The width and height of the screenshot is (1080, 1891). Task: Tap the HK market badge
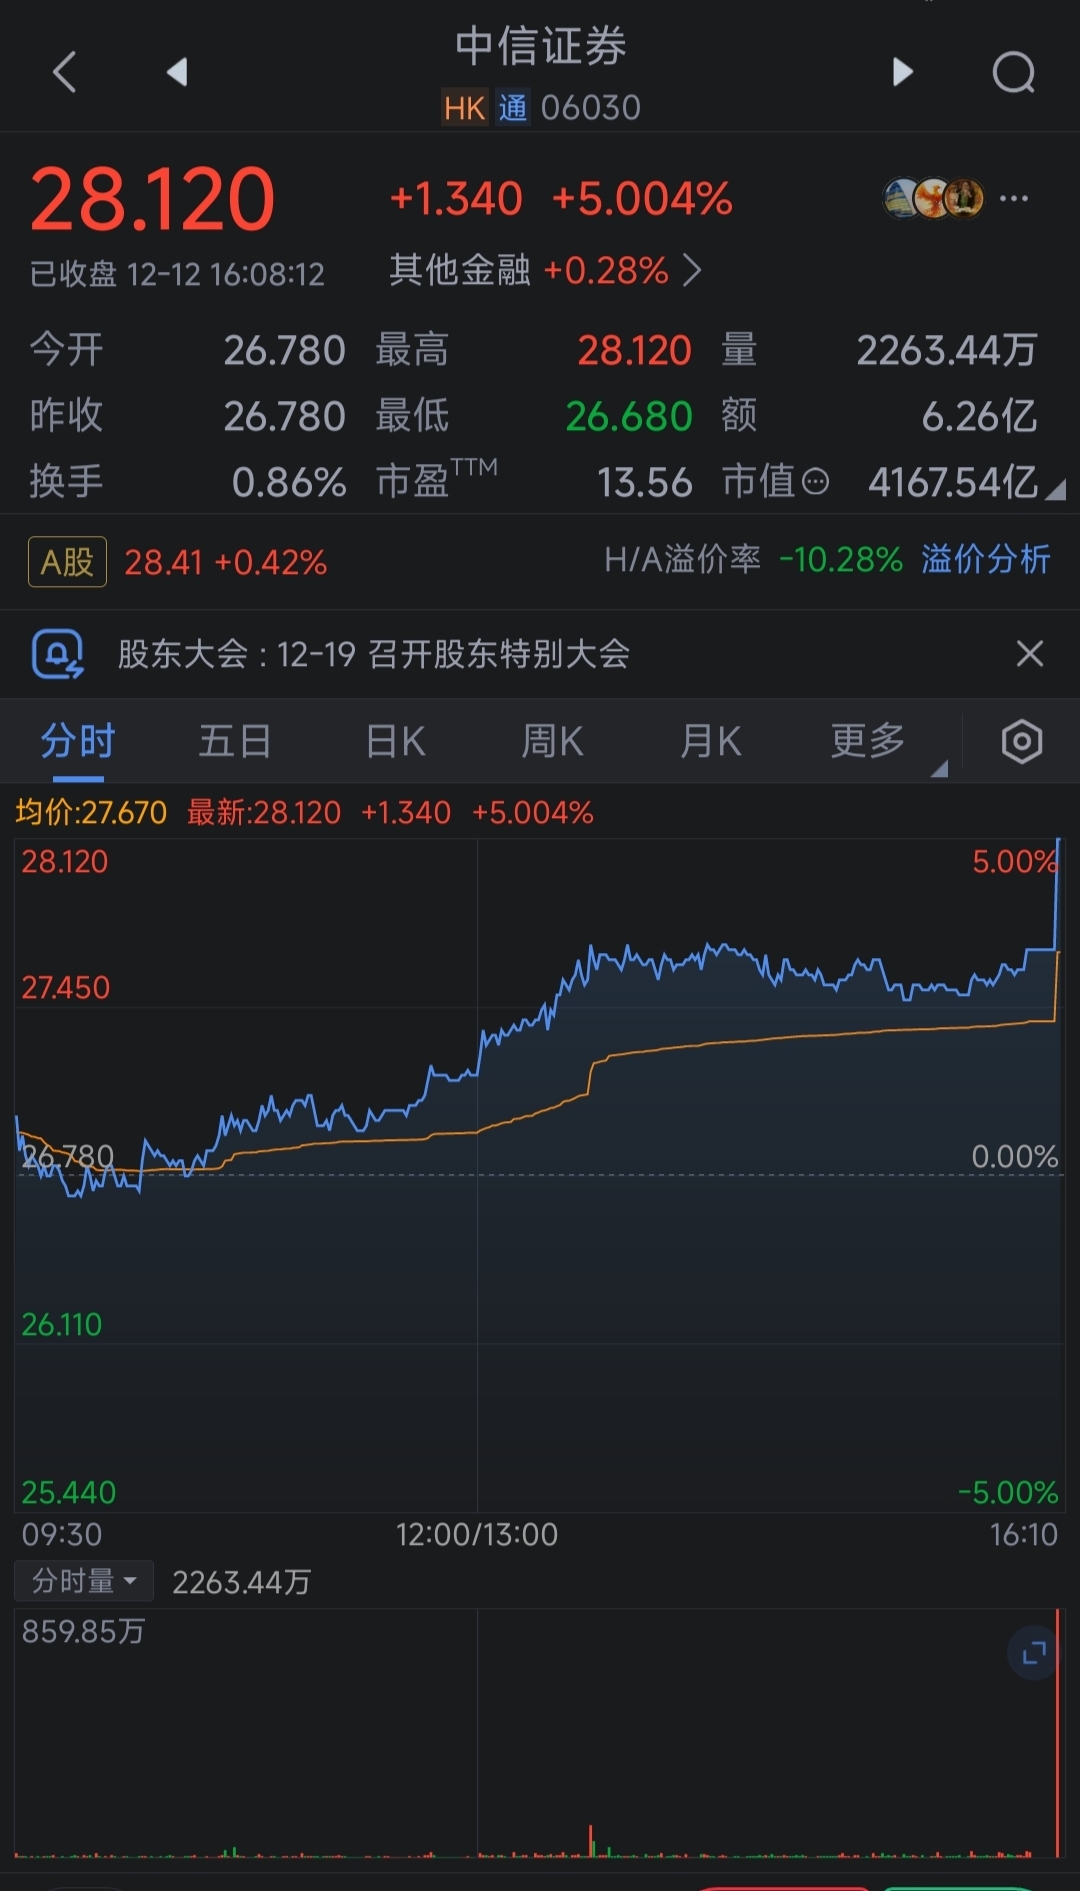pos(465,108)
